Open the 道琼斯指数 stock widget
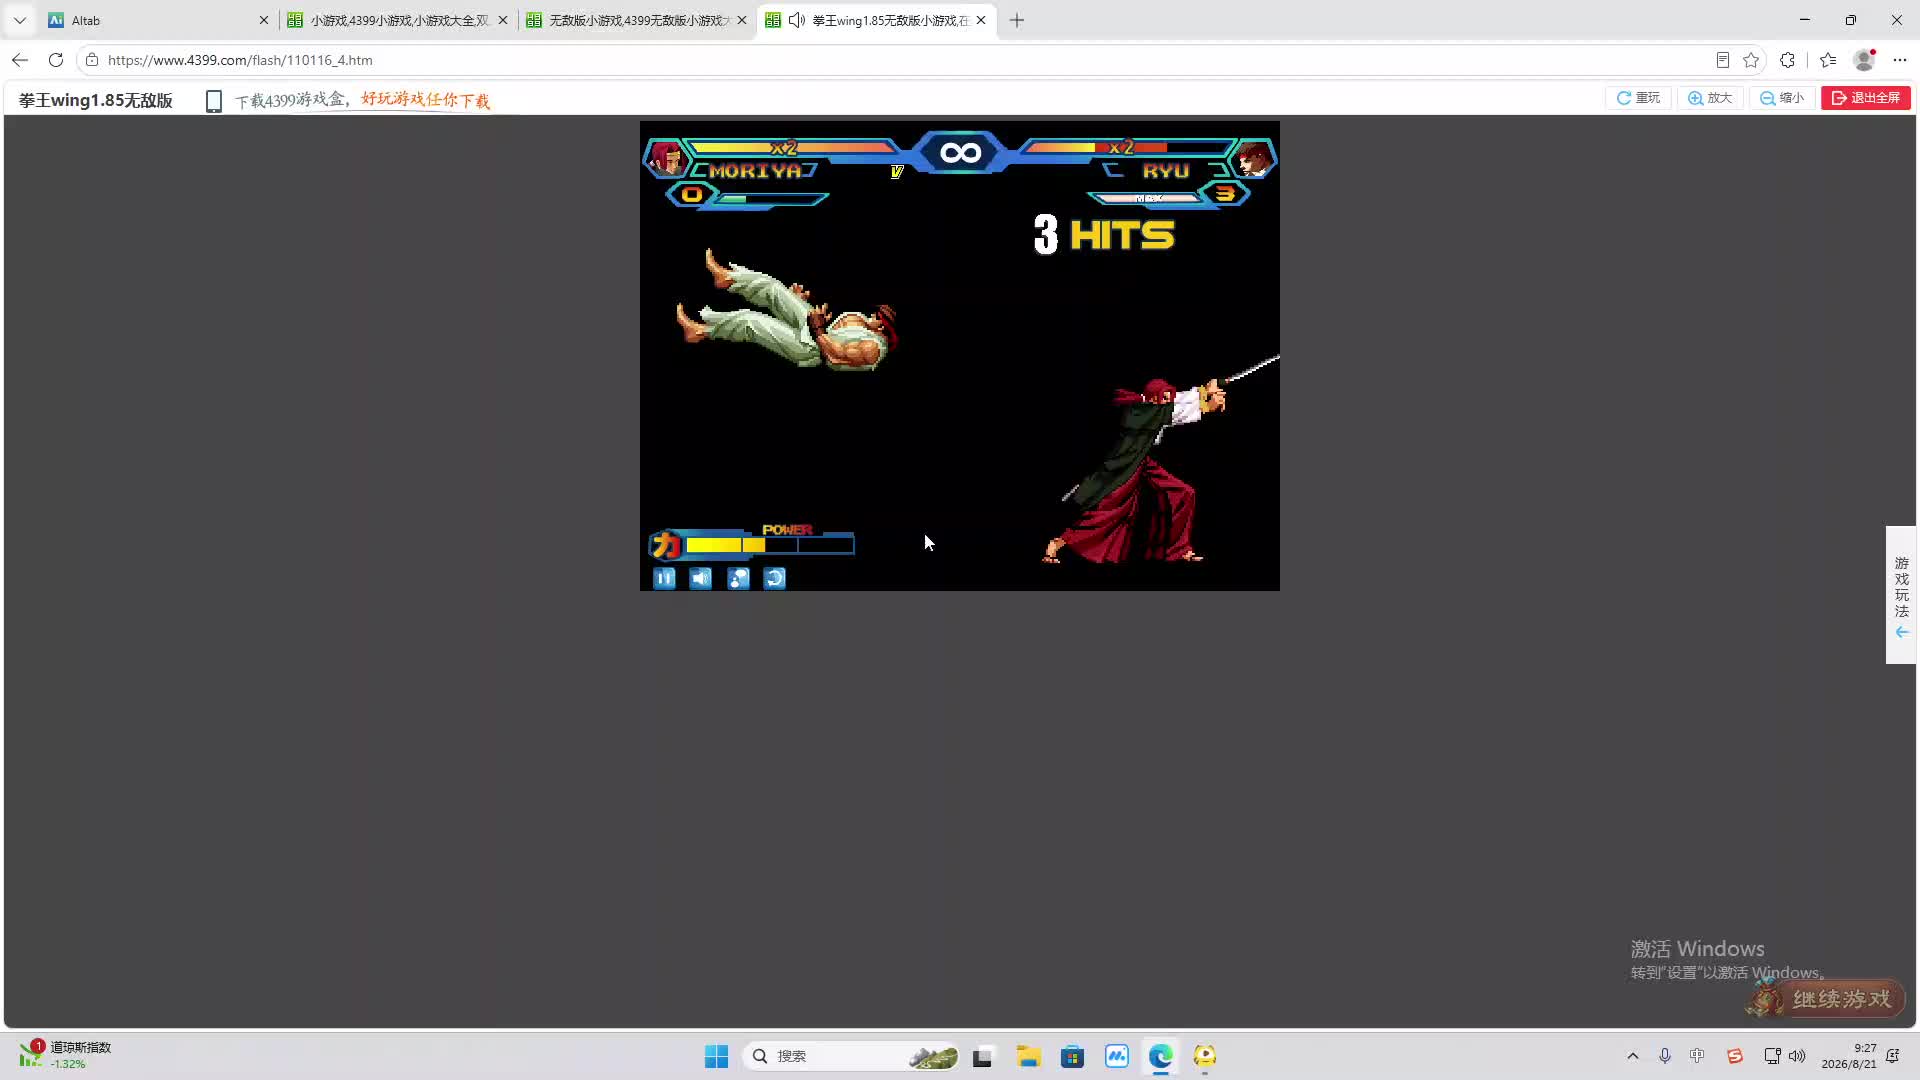Screen dimensions: 1920x1080 (66, 1055)
